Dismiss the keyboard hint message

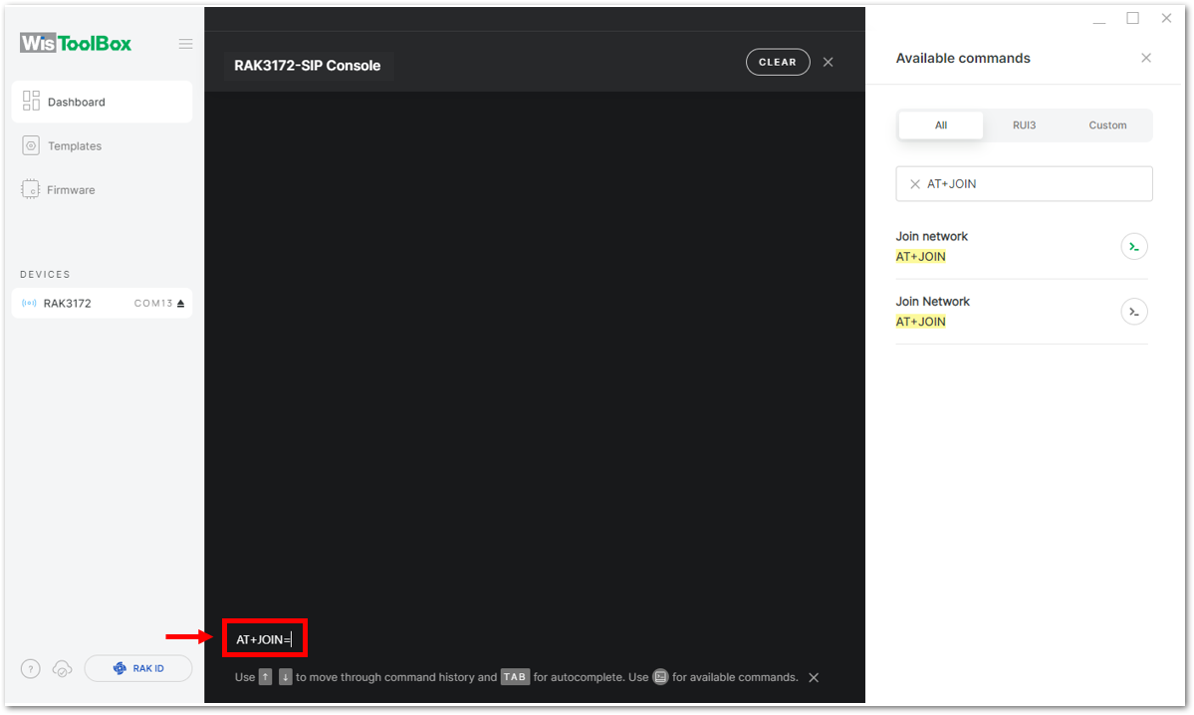tap(813, 678)
